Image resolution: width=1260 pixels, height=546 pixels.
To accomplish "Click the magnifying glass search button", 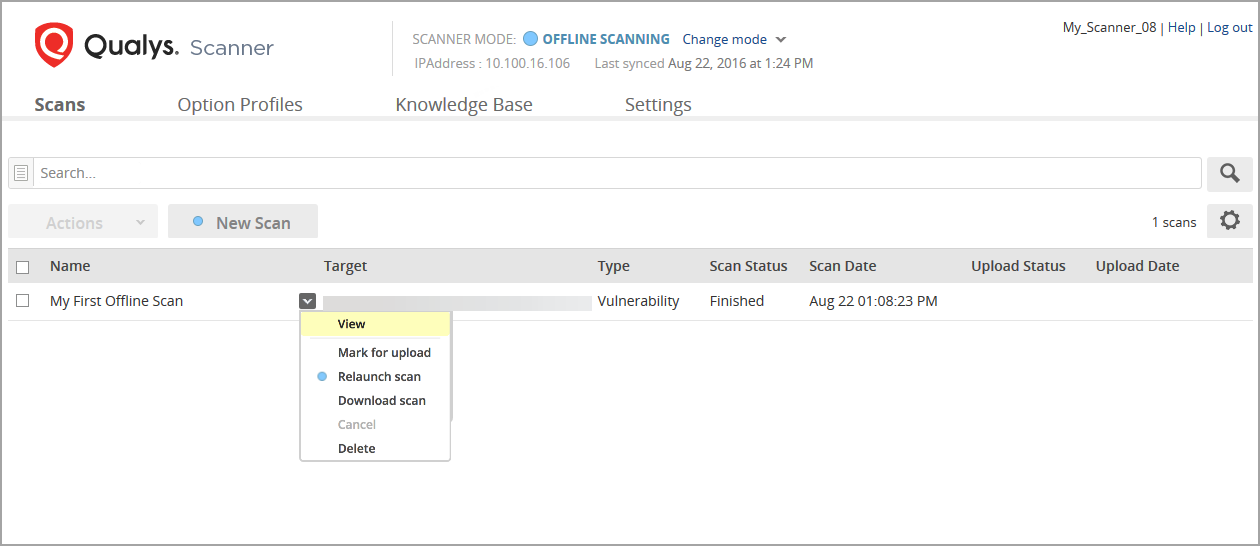I will click(x=1229, y=174).
